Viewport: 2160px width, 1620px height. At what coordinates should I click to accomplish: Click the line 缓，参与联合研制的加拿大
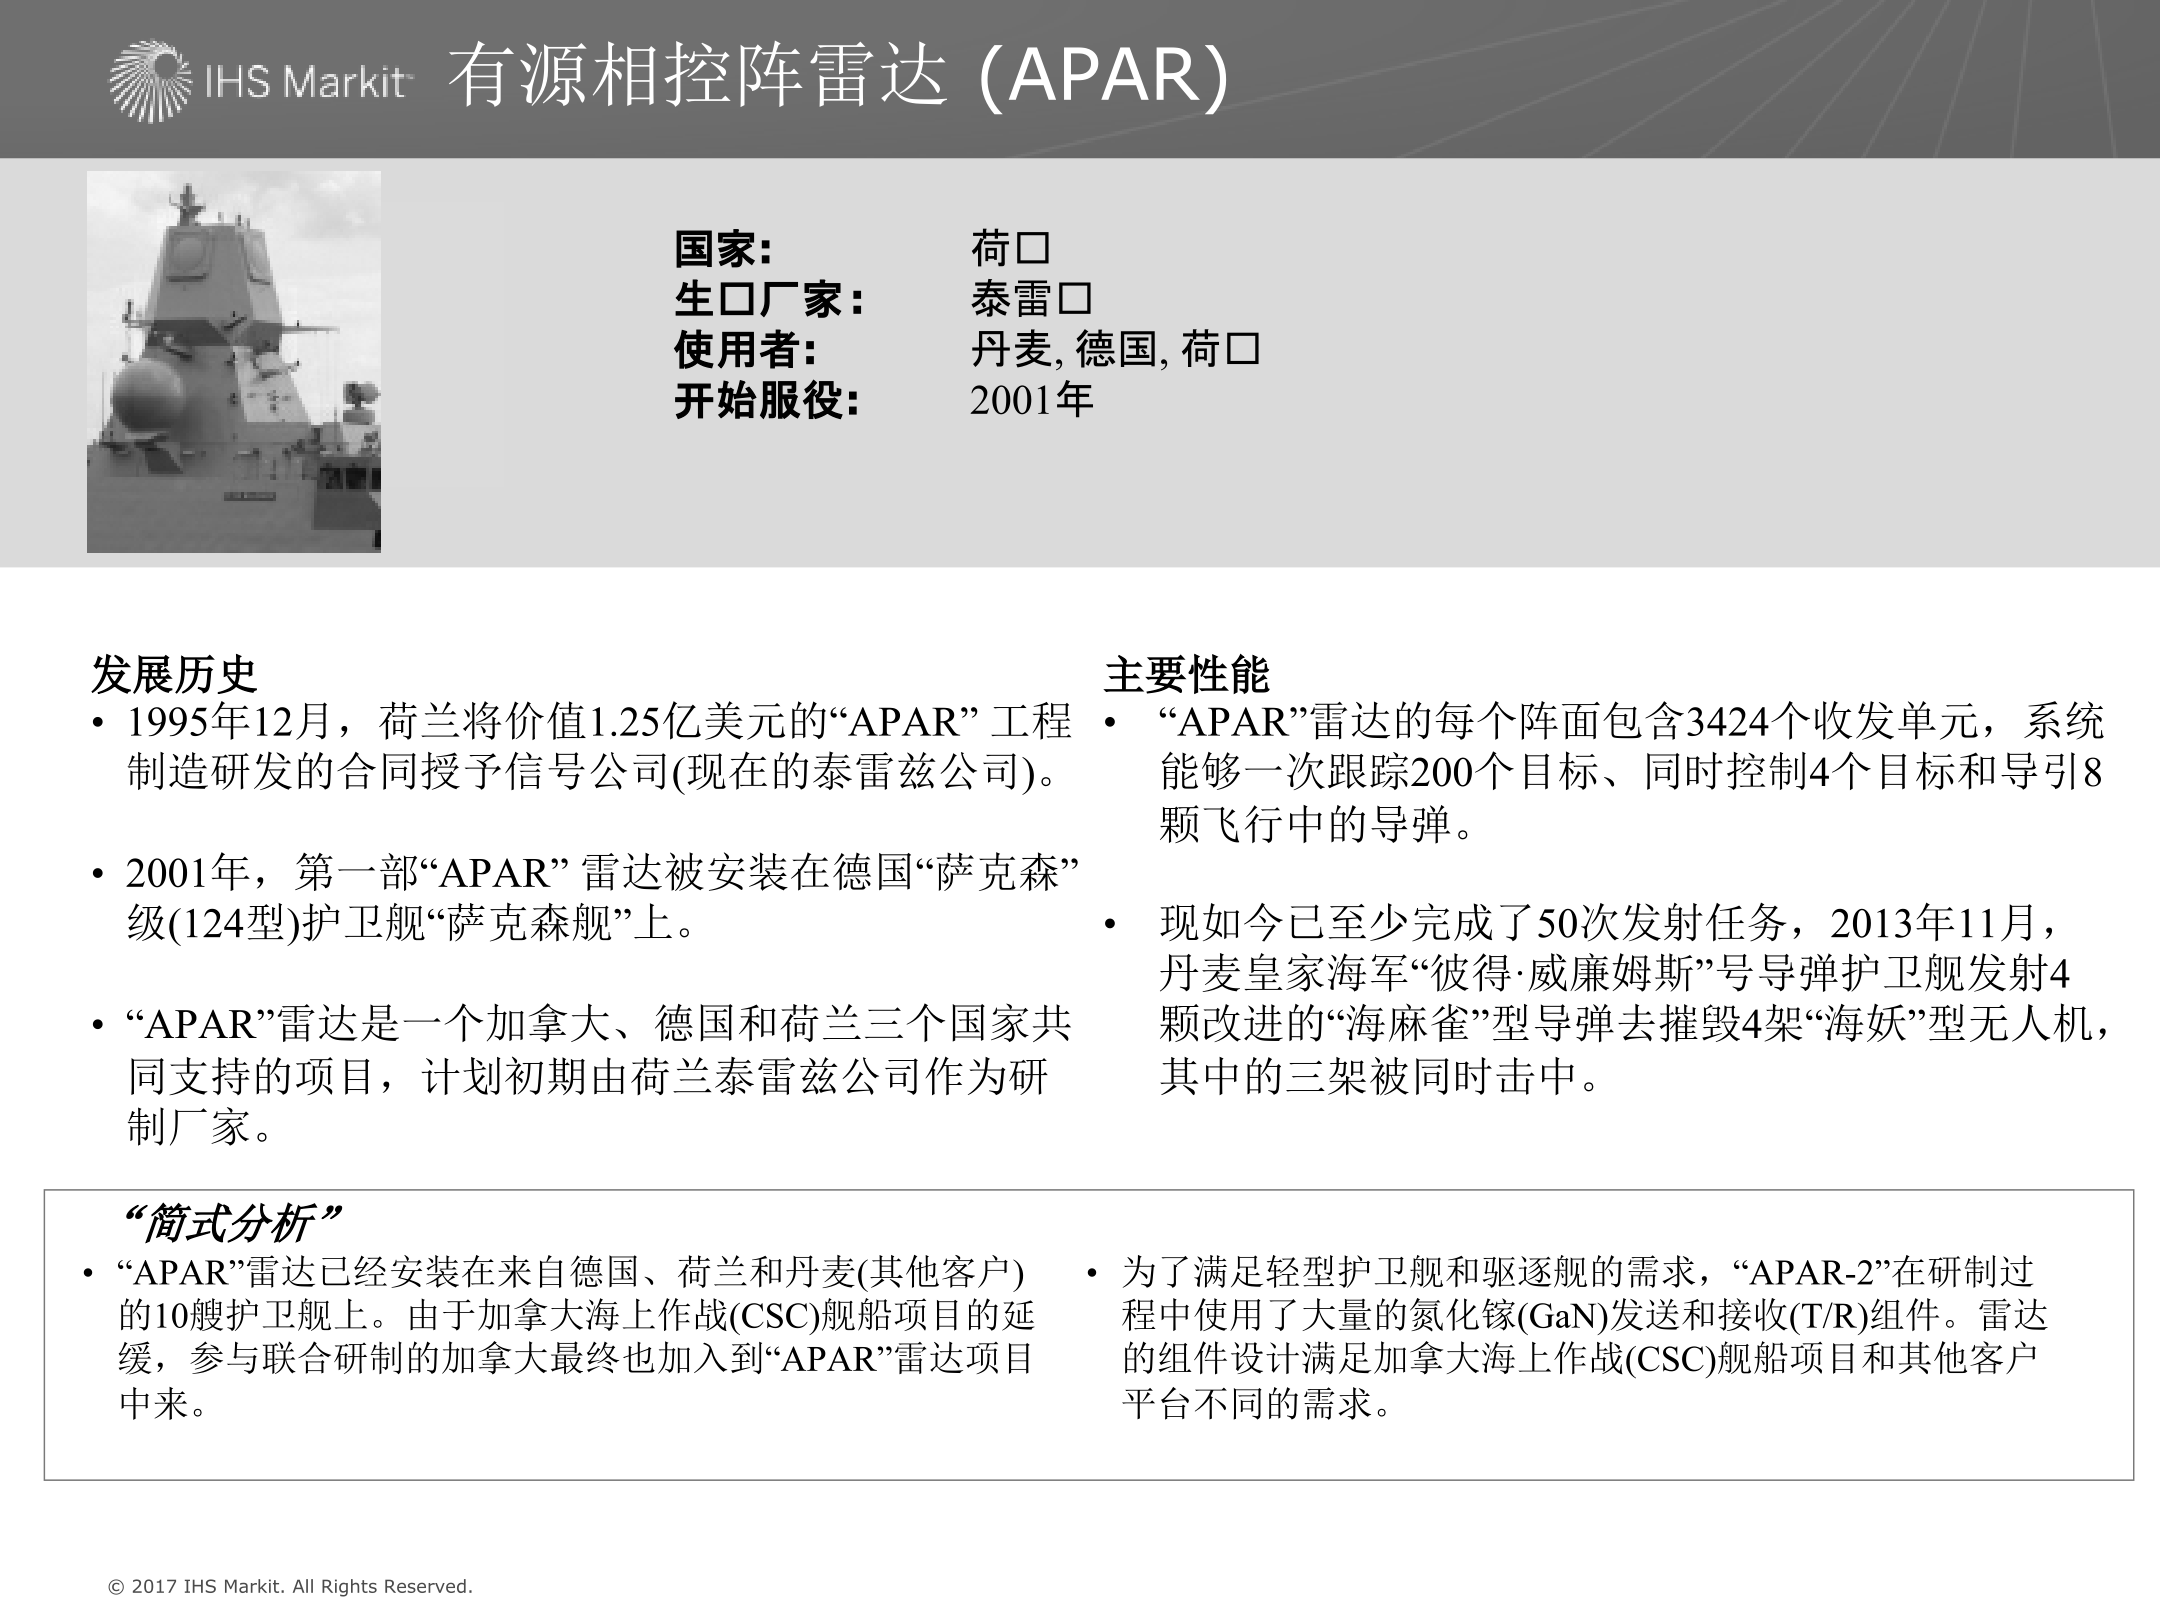tap(577, 1359)
